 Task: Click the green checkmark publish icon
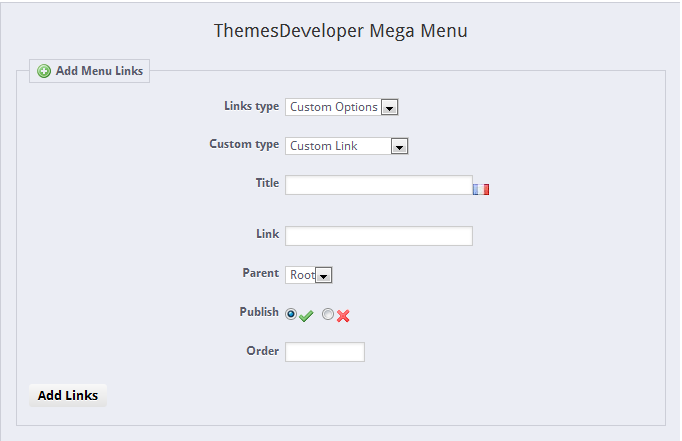point(306,316)
